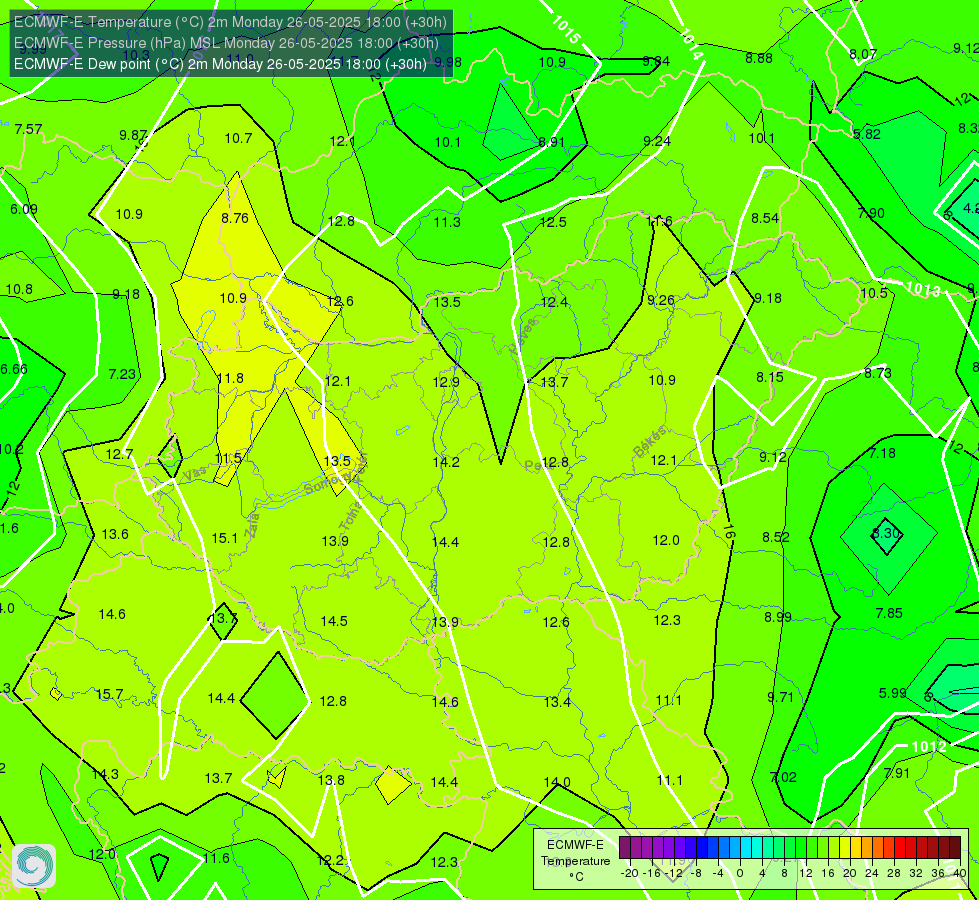Click the 5.99 temperature value
The height and width of the screenshot is (900, 979).
tap(893, 693)
